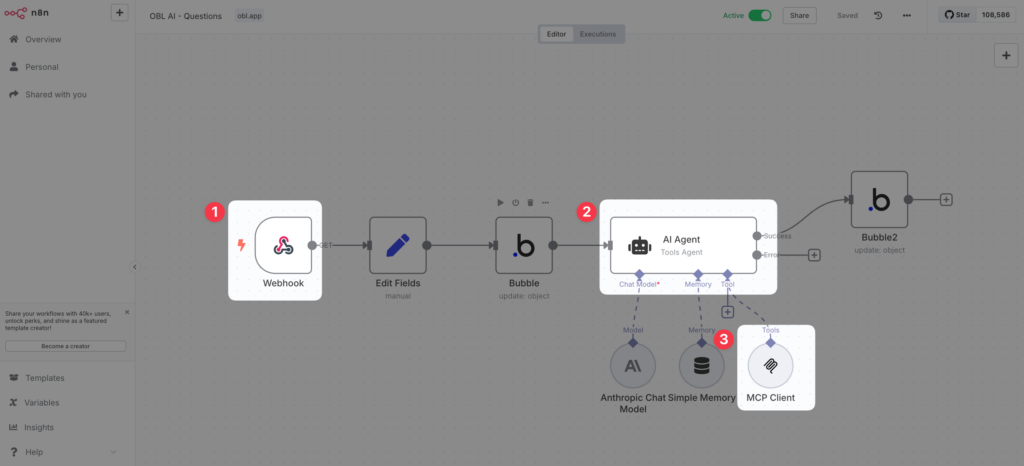This screenshot has width=1024, height=466.
Task: Click the 108,586 star count
Action: (997, 14)
